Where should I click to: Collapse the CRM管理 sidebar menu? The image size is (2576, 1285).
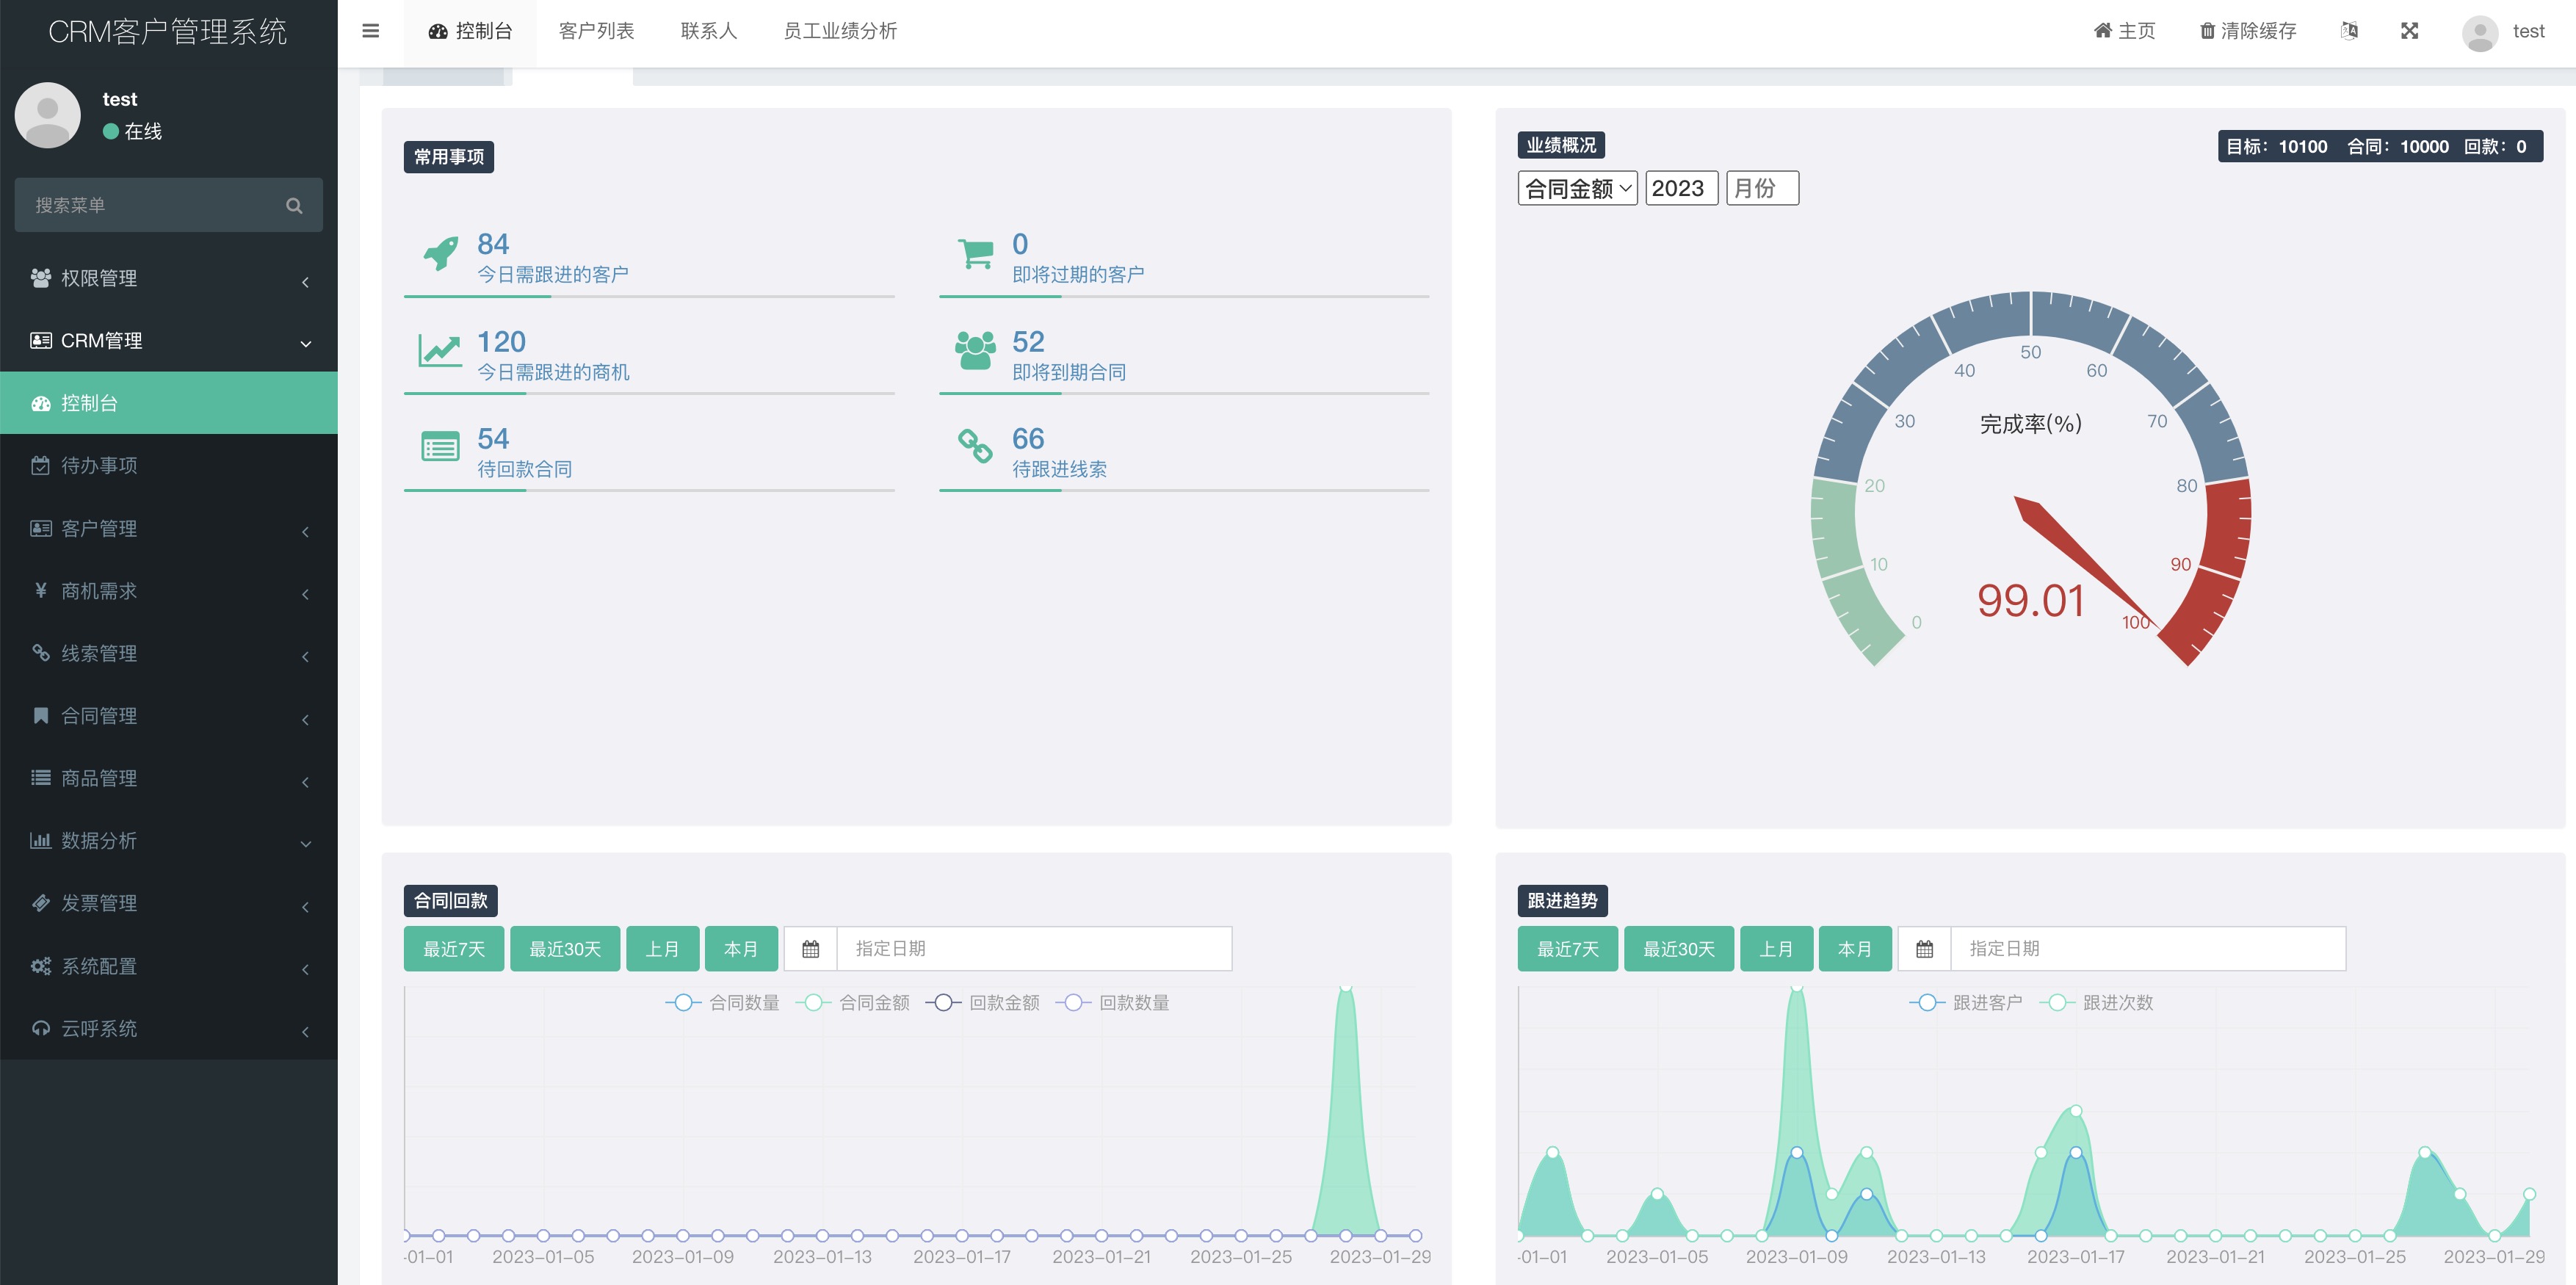tap(169, 341)
